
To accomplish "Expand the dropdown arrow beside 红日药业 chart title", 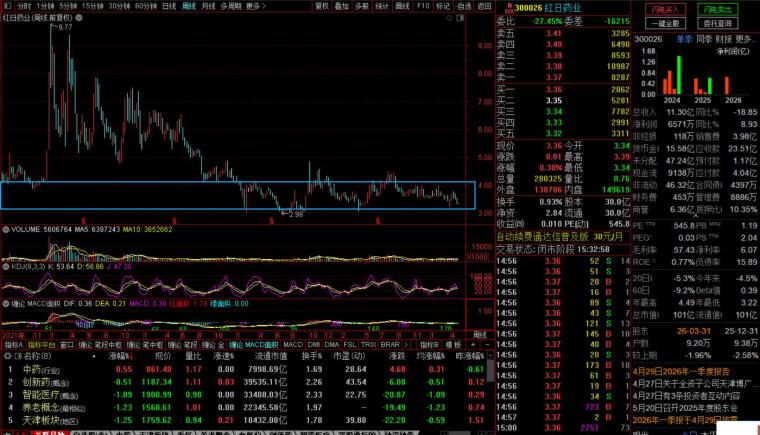I will click(x=79, y=17).
